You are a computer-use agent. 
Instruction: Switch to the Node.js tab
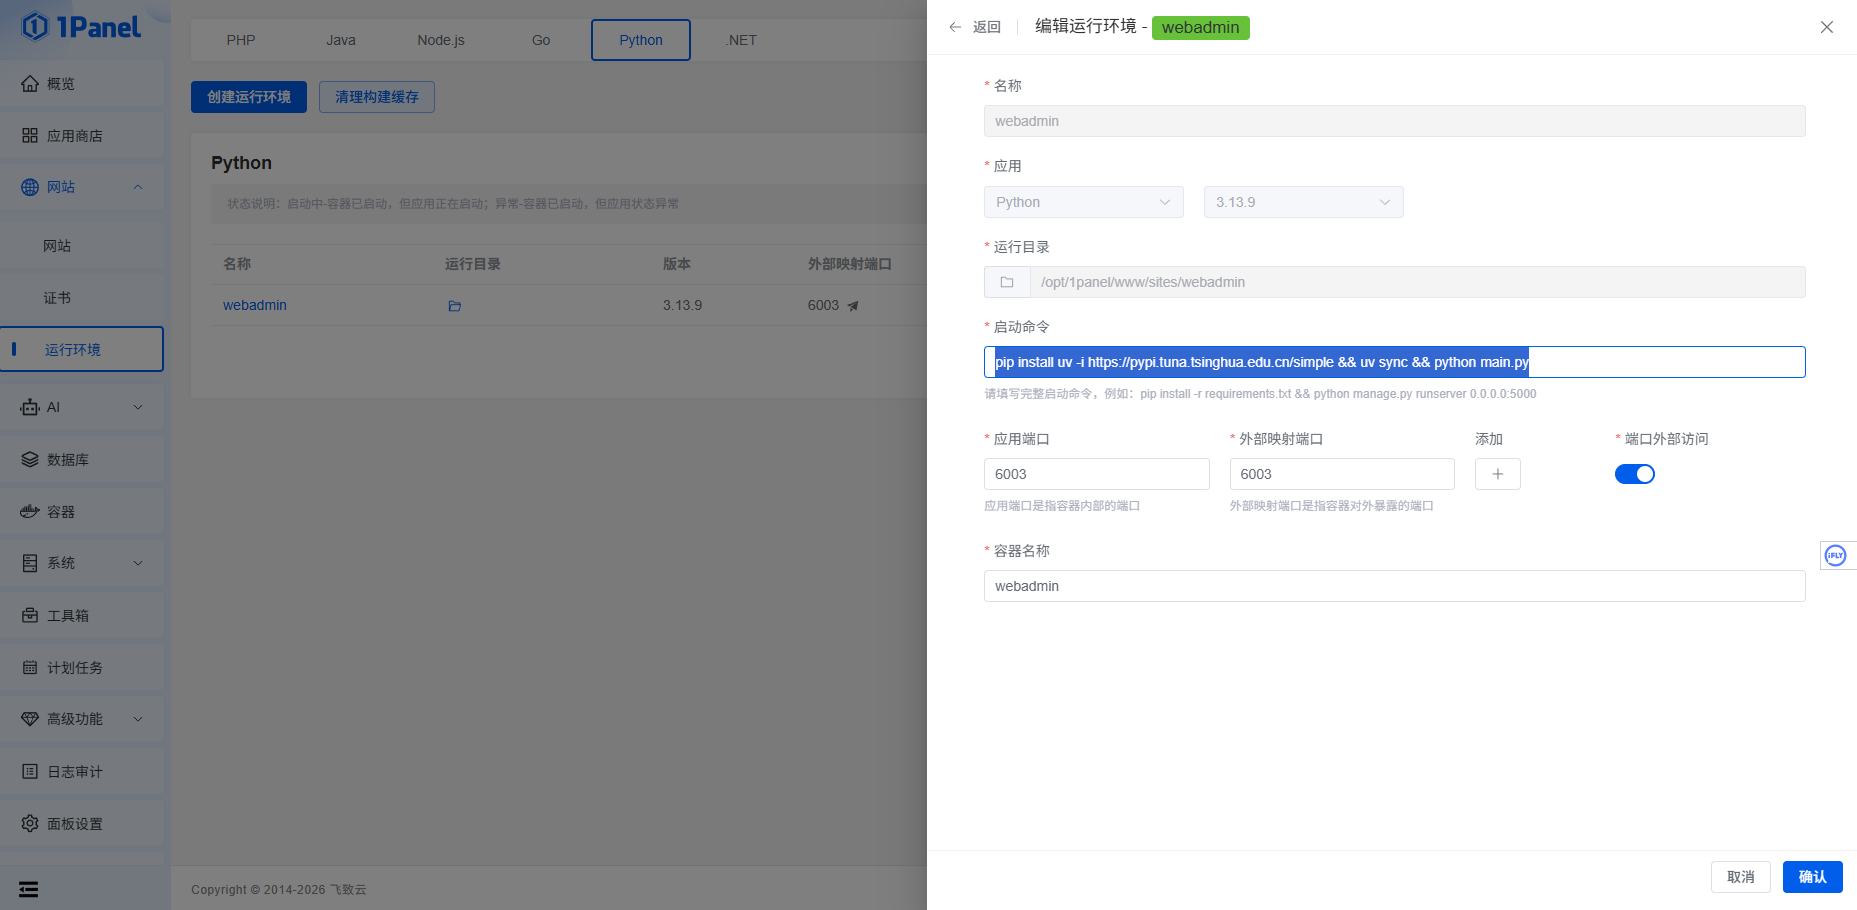tap(441, 40)
